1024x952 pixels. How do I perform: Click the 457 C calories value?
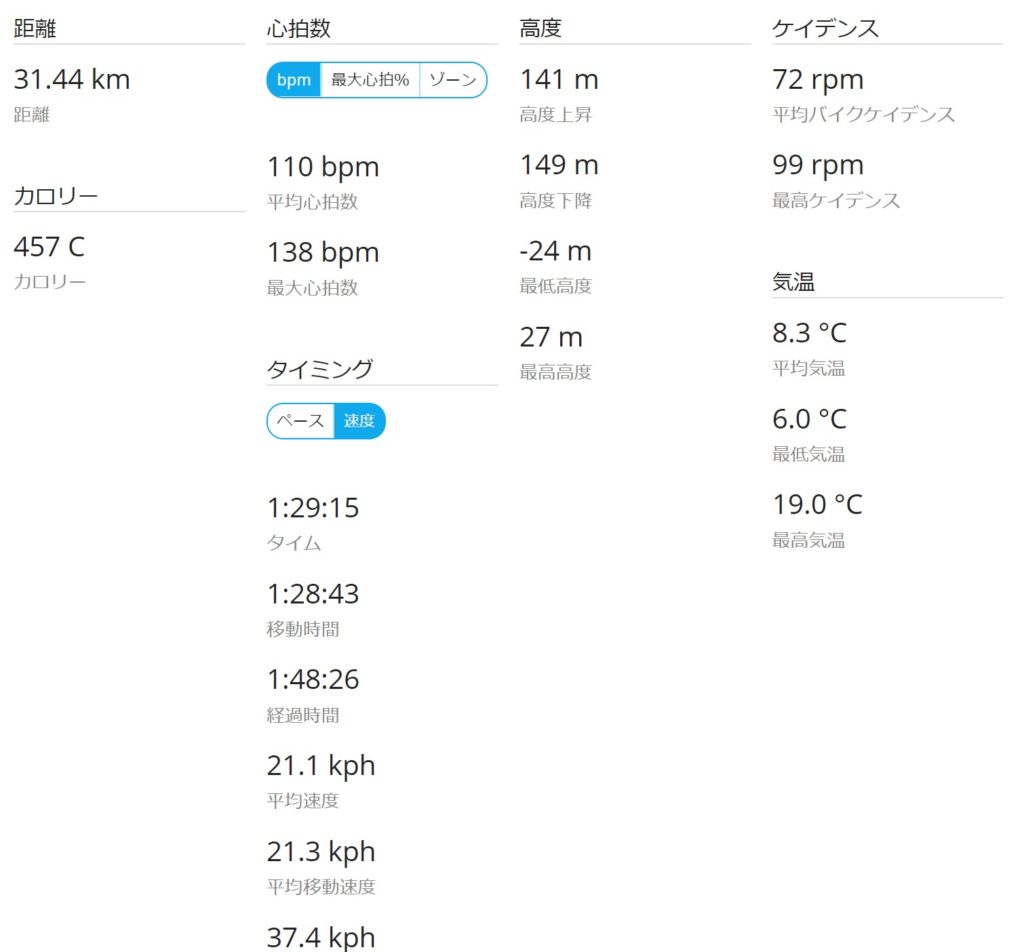(50, 247)
